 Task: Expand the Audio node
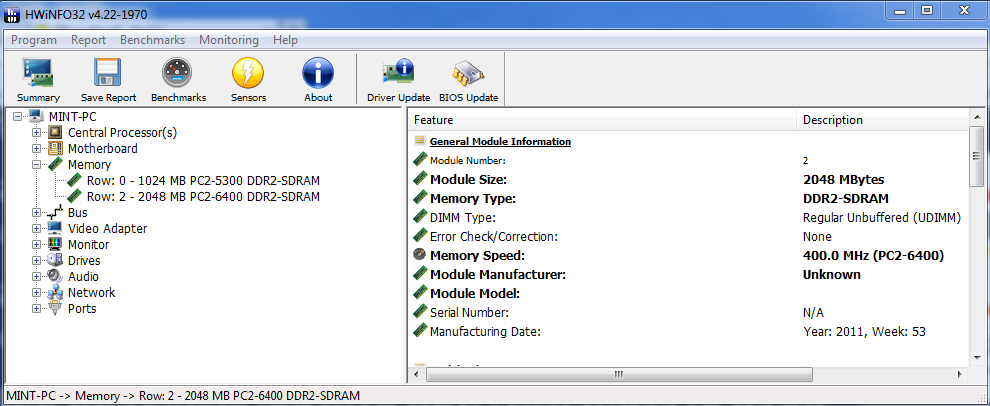tap(36, 277)
